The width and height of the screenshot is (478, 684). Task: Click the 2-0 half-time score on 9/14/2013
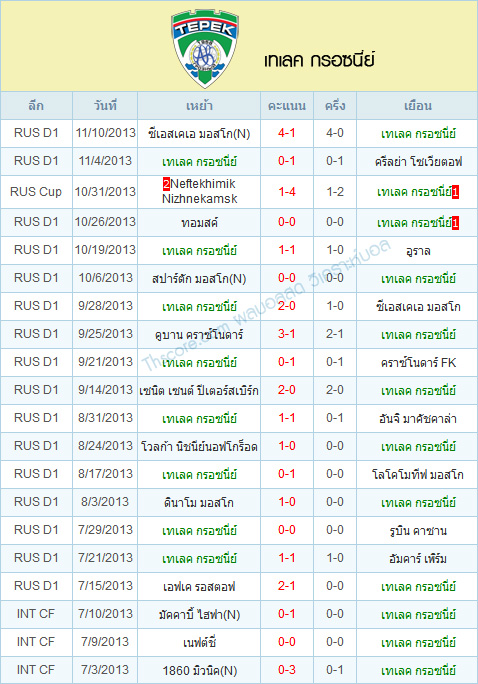click(x=335, y=390)
